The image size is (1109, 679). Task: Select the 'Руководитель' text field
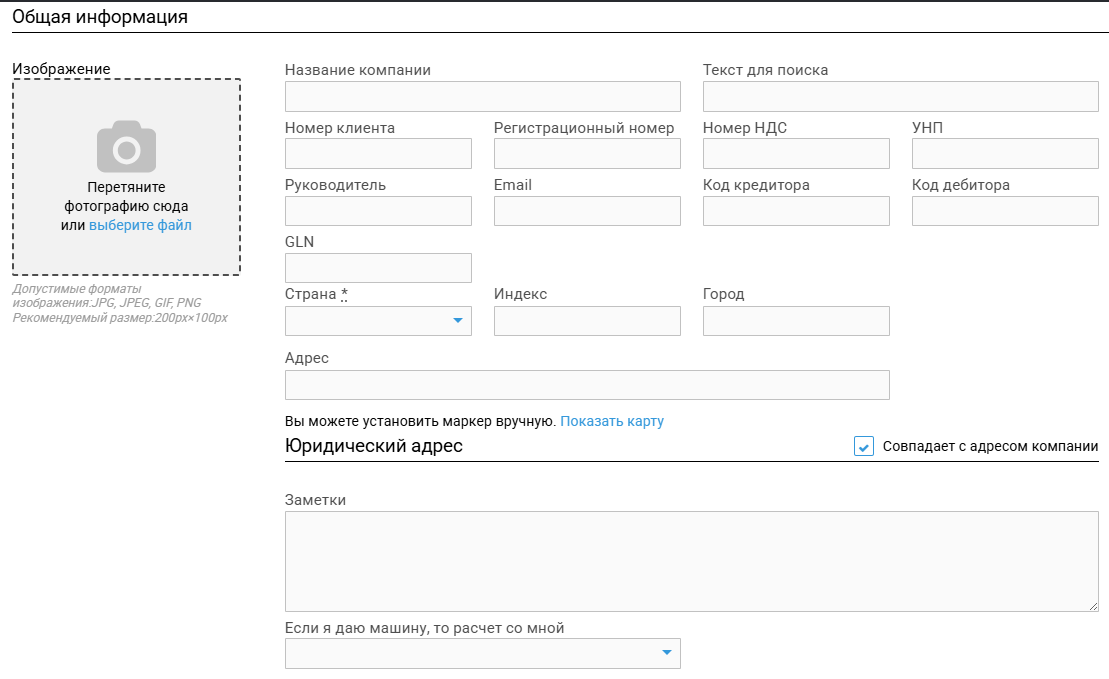tap(378, 211)
